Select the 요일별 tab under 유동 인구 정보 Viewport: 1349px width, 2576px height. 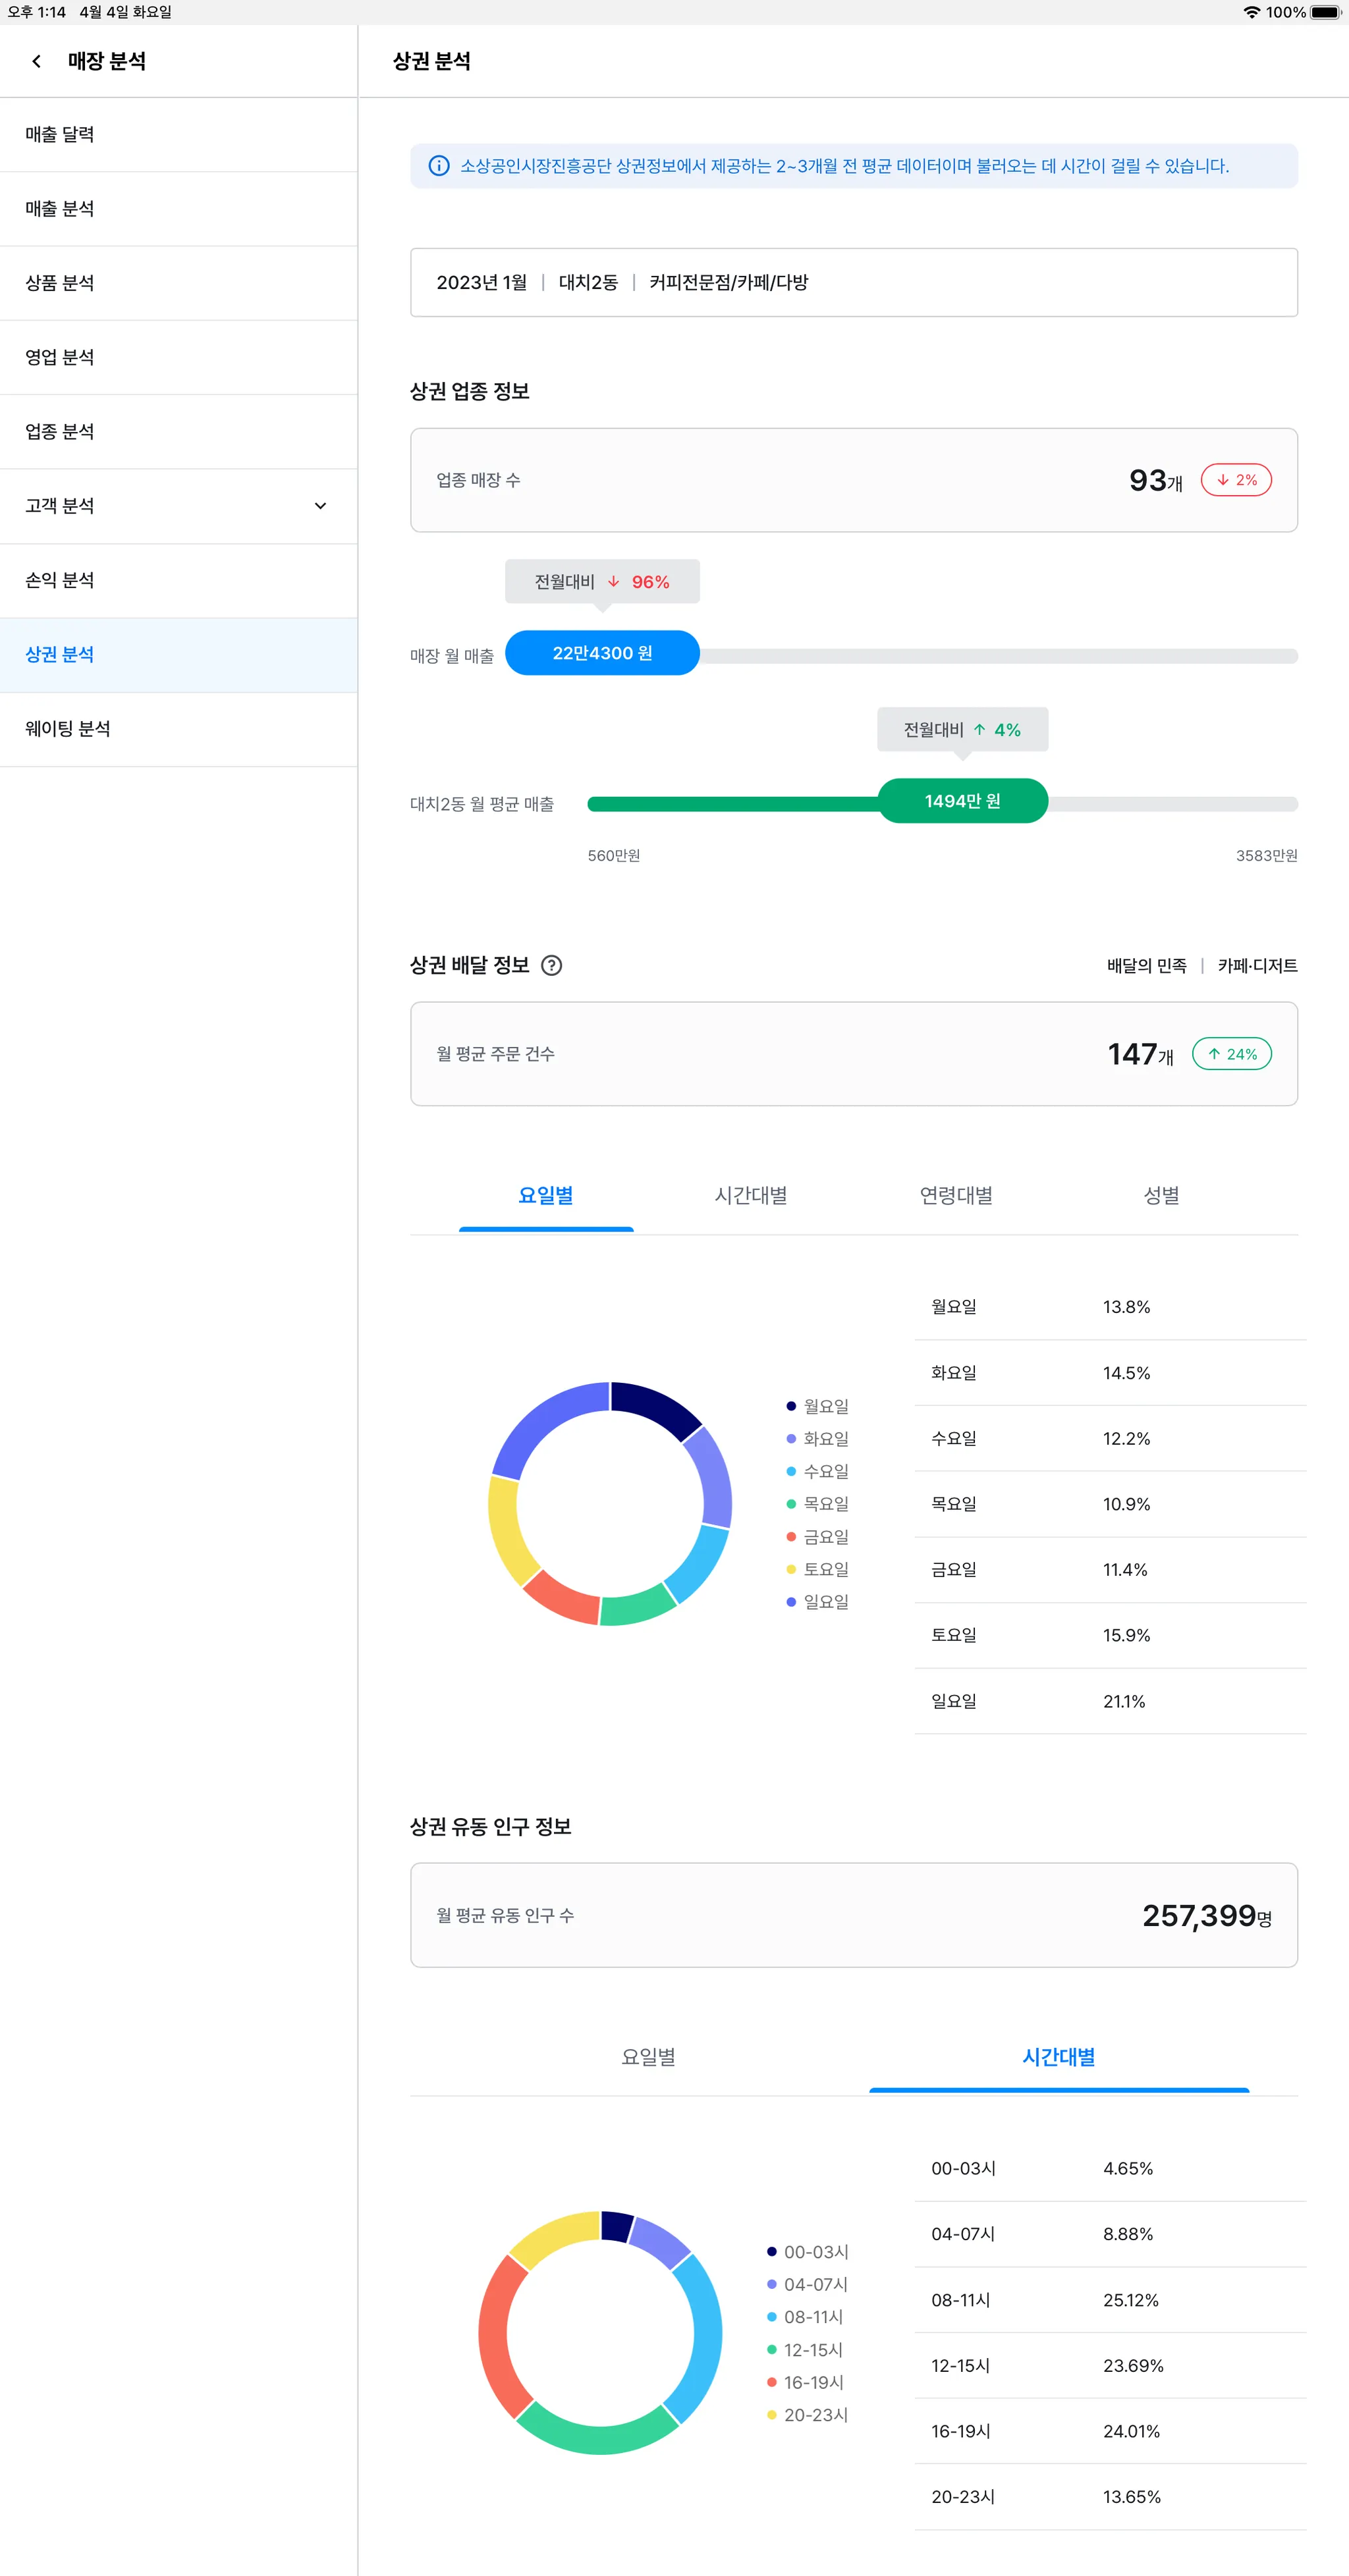pyautogui.click(x=648, y=2057)
